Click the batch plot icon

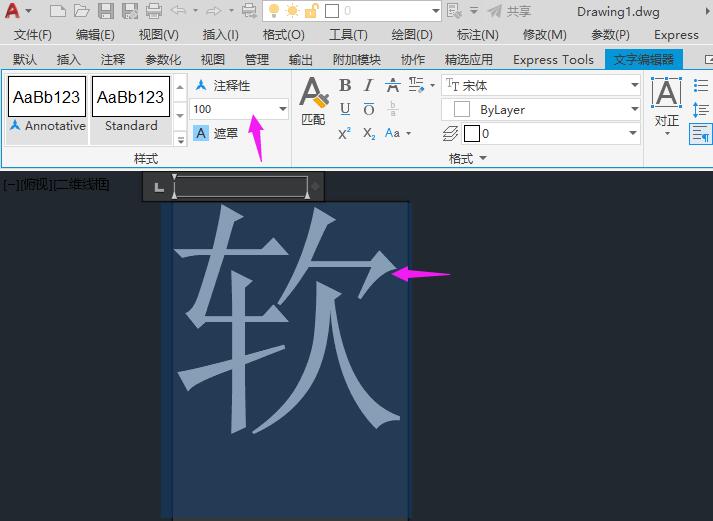249,10
